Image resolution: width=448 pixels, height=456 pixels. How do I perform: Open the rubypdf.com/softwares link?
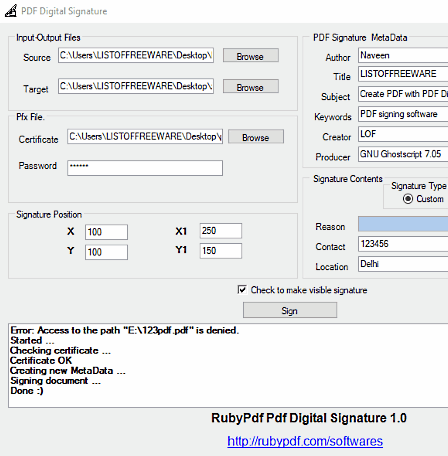[x=305, y=441]
